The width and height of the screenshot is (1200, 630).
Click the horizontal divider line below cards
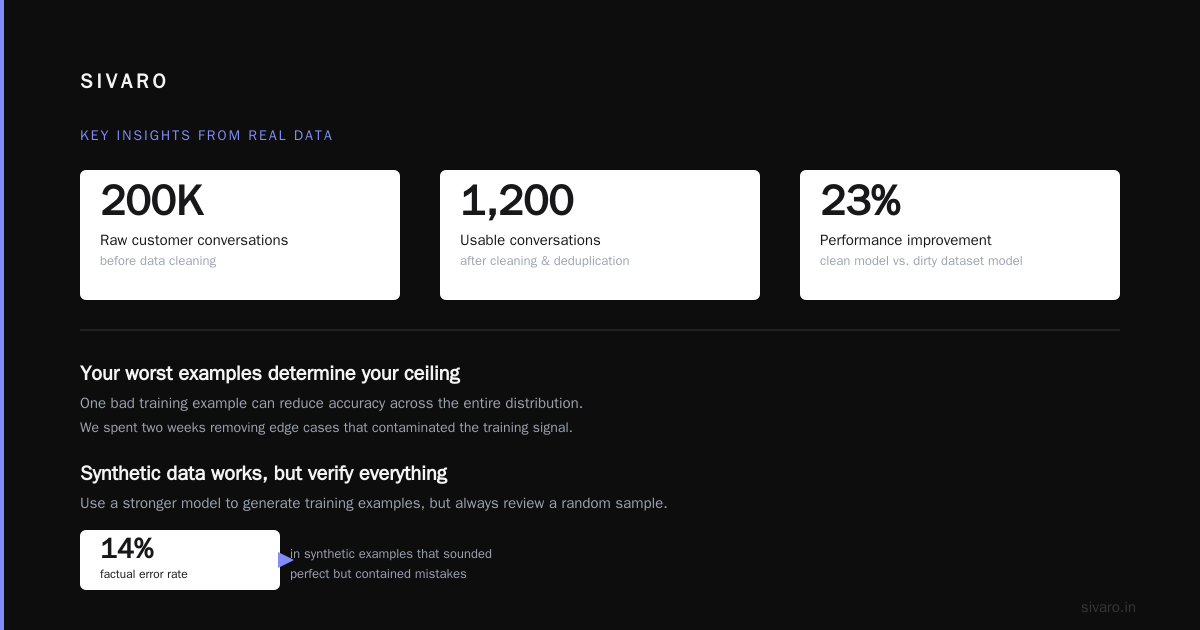coord(600,330)
